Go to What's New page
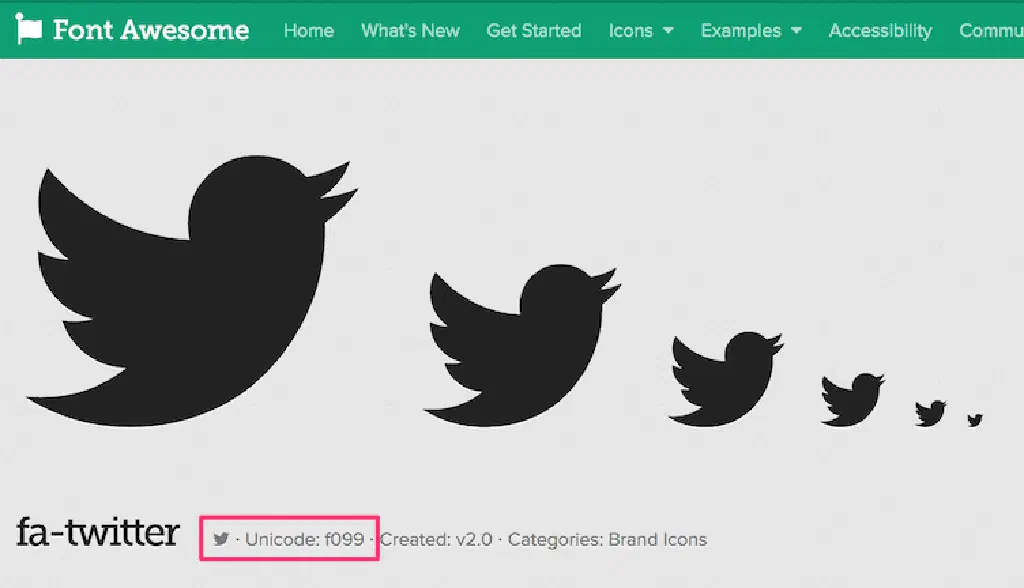Screen dimensions: 1024x588 410,31
